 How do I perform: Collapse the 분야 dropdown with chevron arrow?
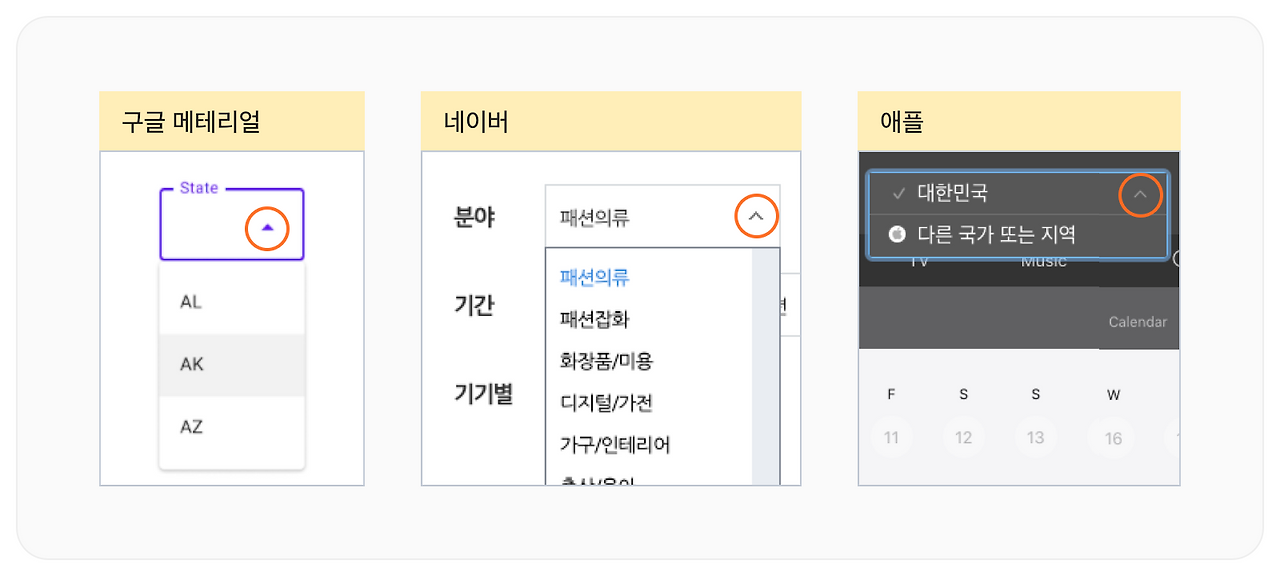click(x=757, y=216)
